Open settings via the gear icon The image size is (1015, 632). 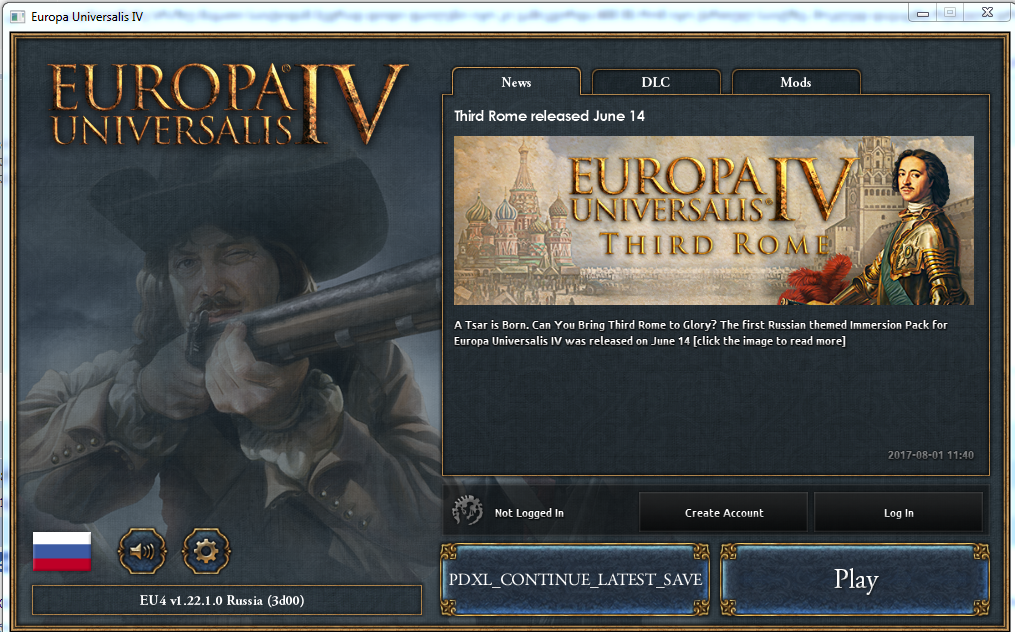[x=206, y=551]
